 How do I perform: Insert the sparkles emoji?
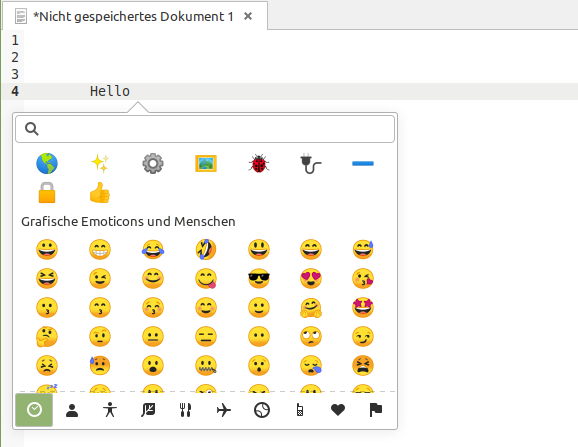(100, 163)
